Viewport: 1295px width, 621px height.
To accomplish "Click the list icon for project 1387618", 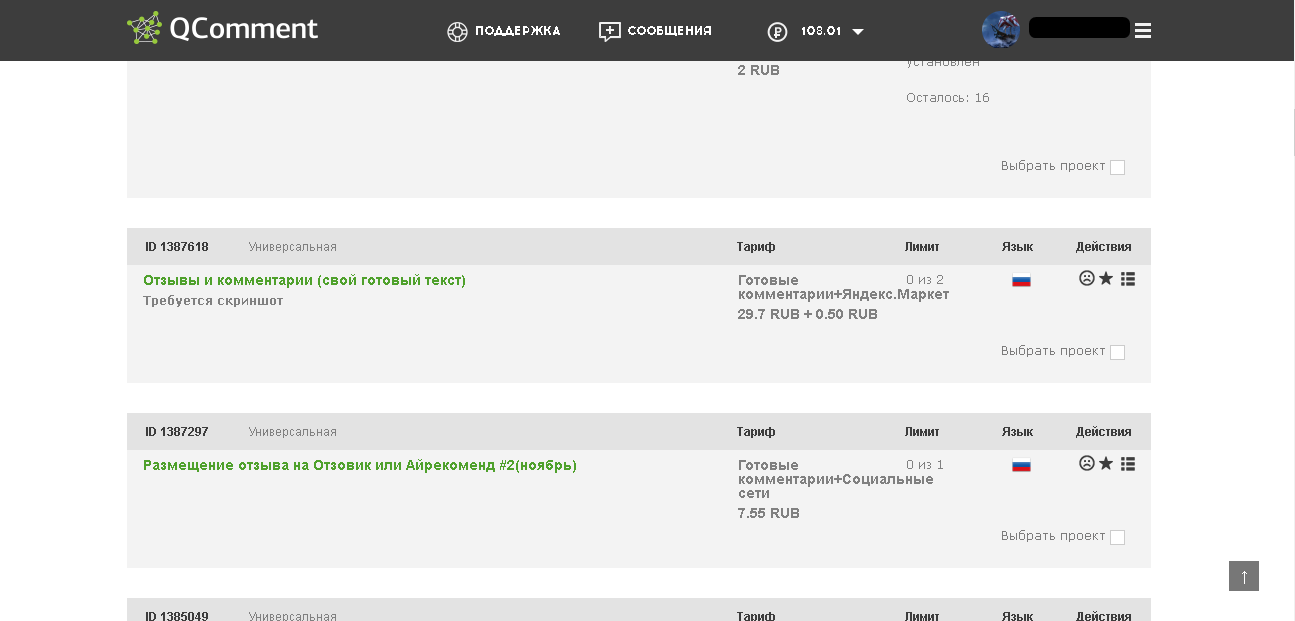I will click(x=1128, y=279).
